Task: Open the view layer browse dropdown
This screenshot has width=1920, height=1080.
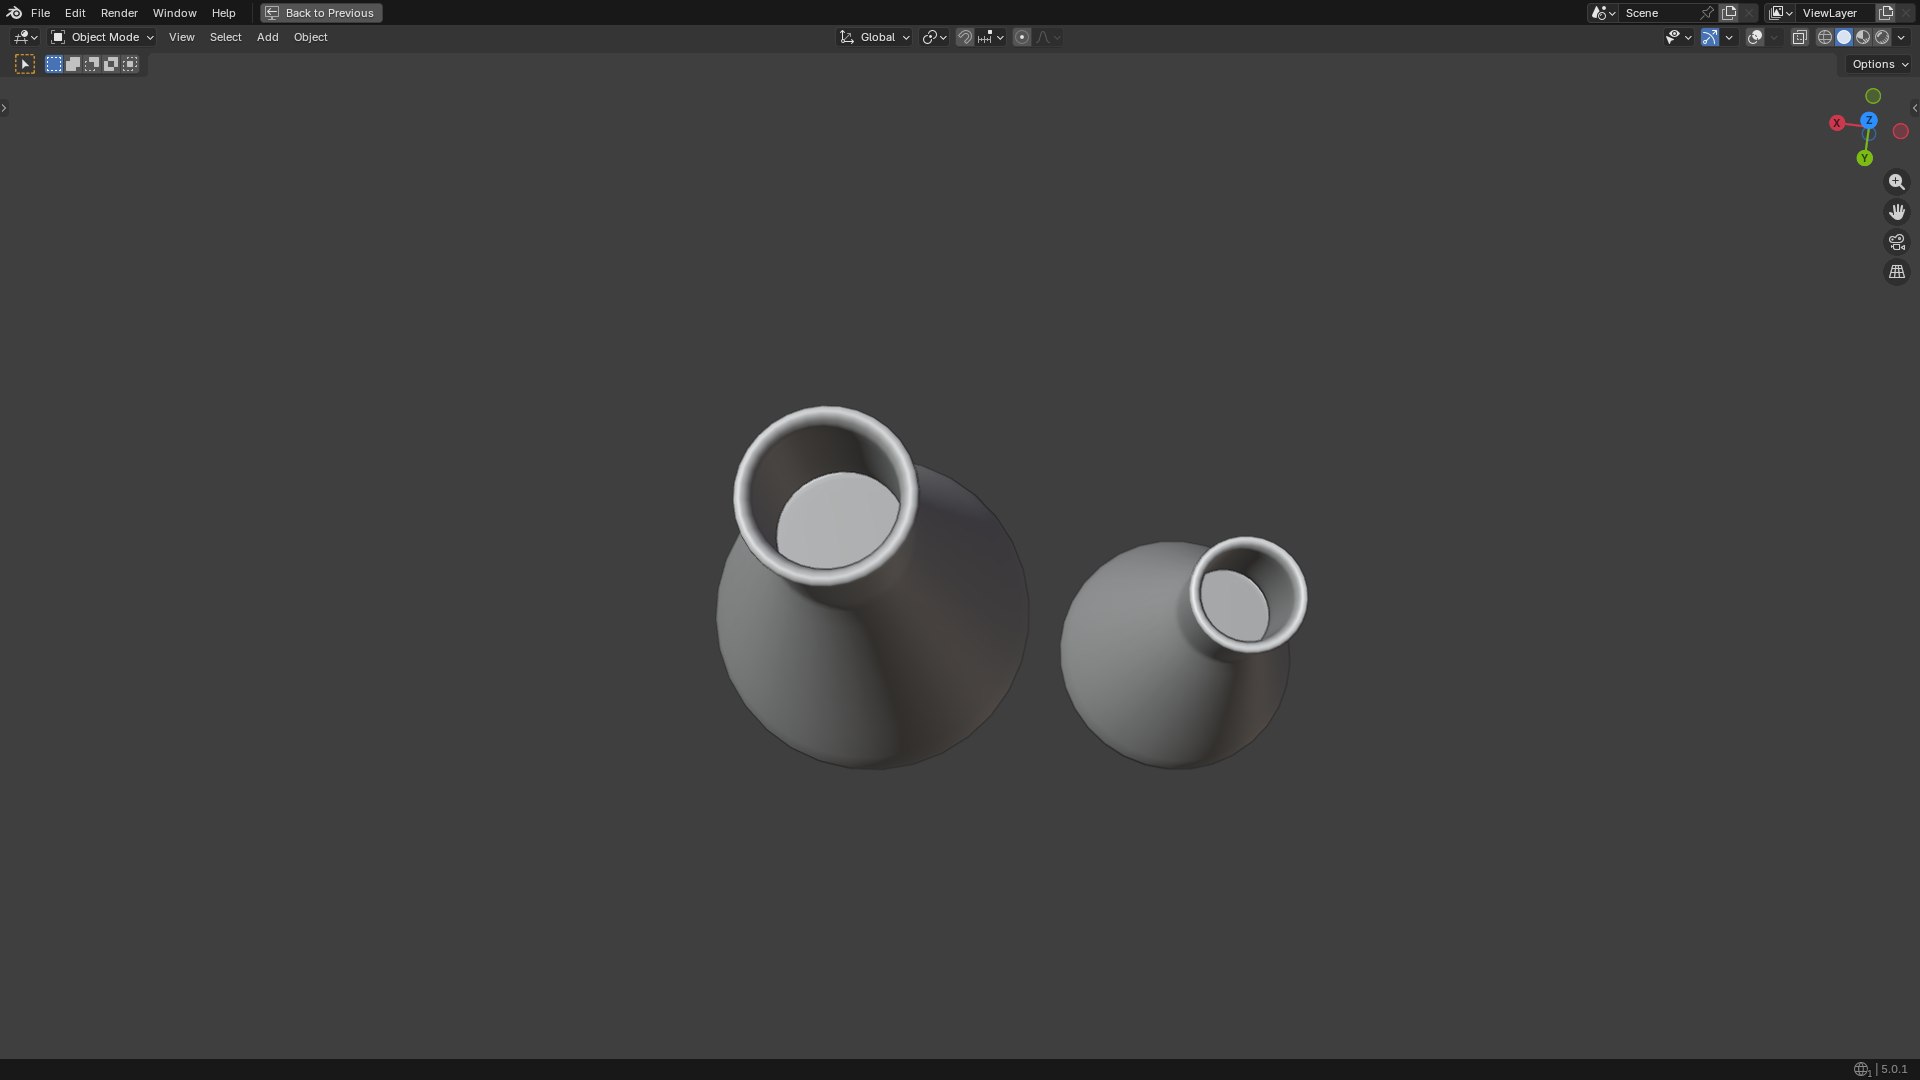Action: [x=1780, y=13]
